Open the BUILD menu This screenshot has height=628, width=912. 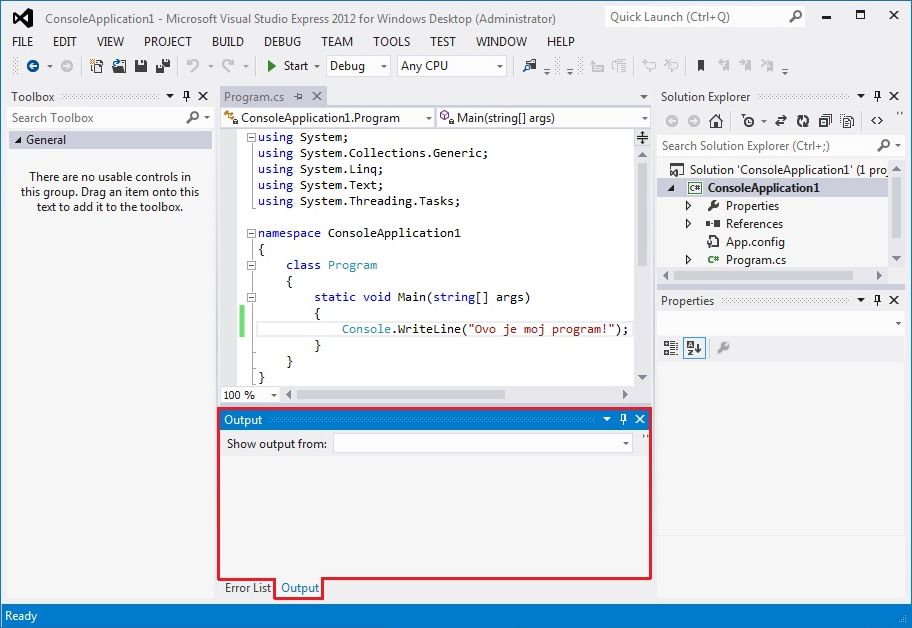coord(228,41)
